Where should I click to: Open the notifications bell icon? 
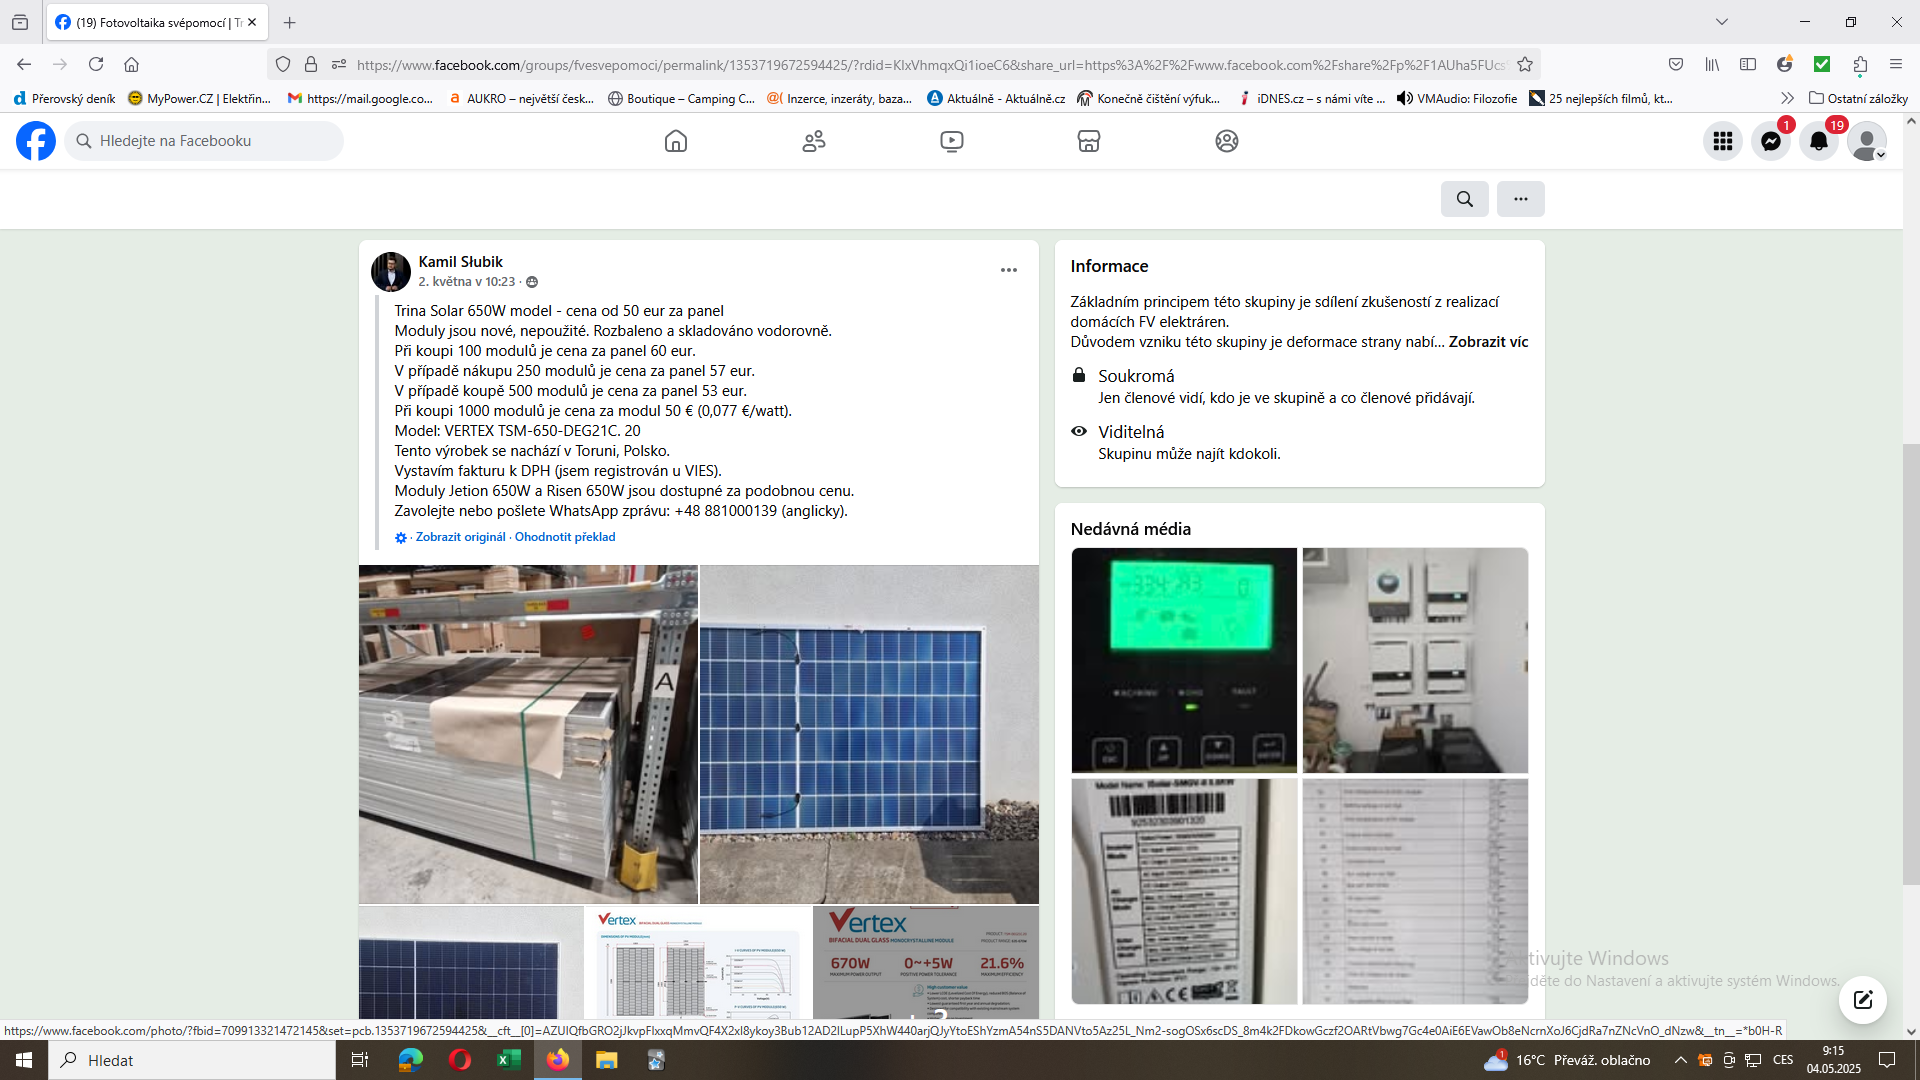click(x=1819, y=141)
